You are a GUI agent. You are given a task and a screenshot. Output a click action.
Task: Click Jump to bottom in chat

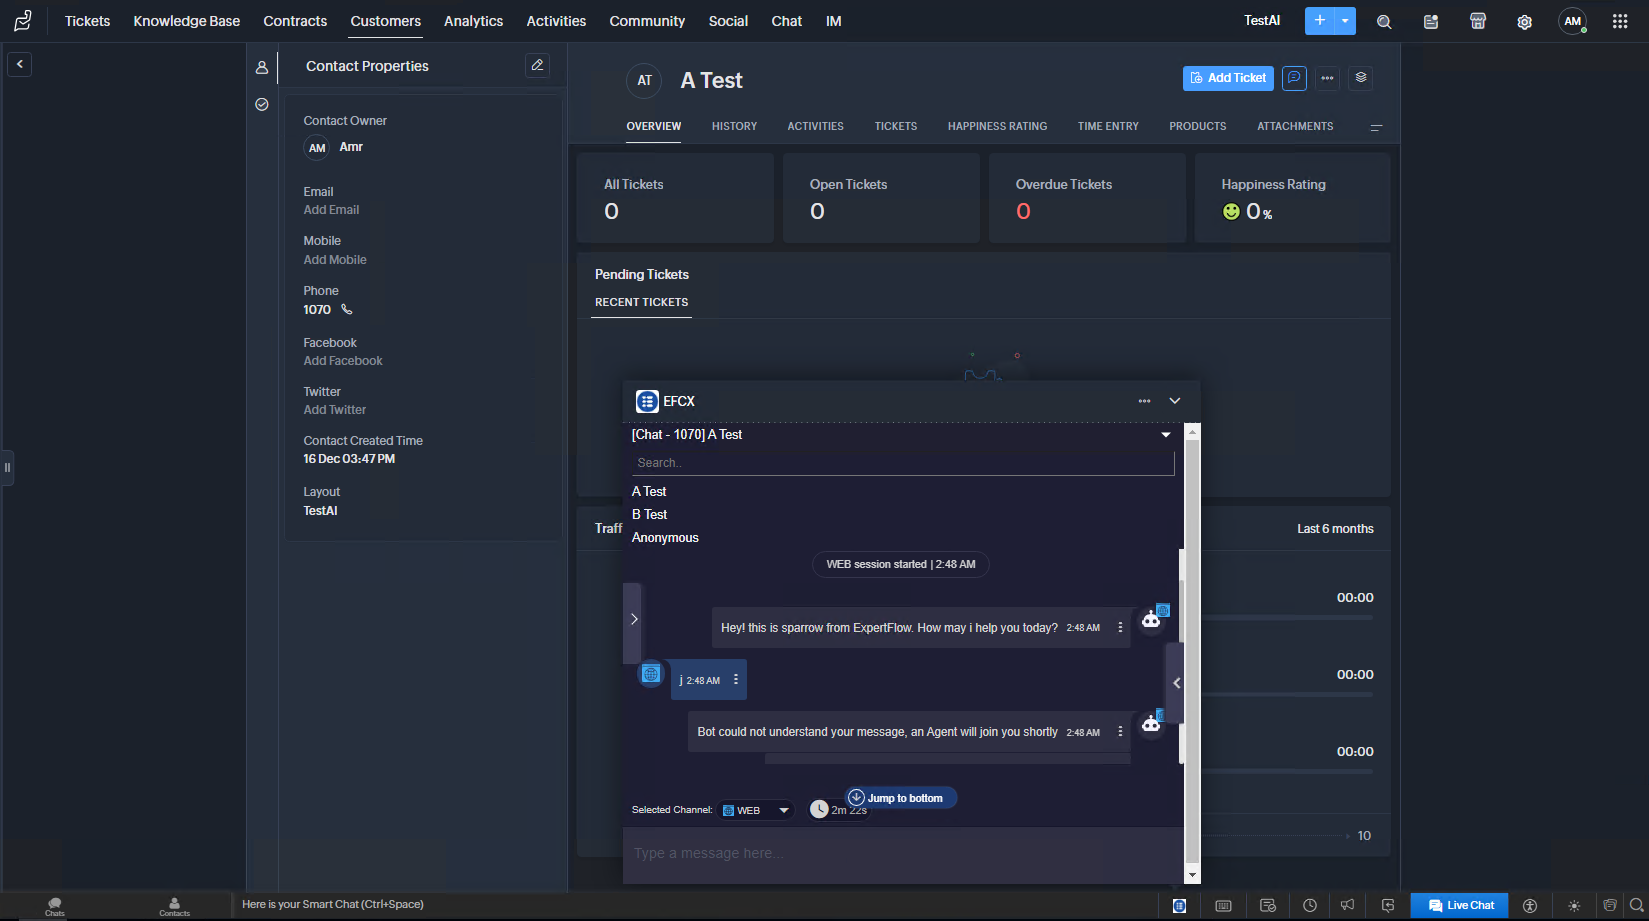pos(901,798)
